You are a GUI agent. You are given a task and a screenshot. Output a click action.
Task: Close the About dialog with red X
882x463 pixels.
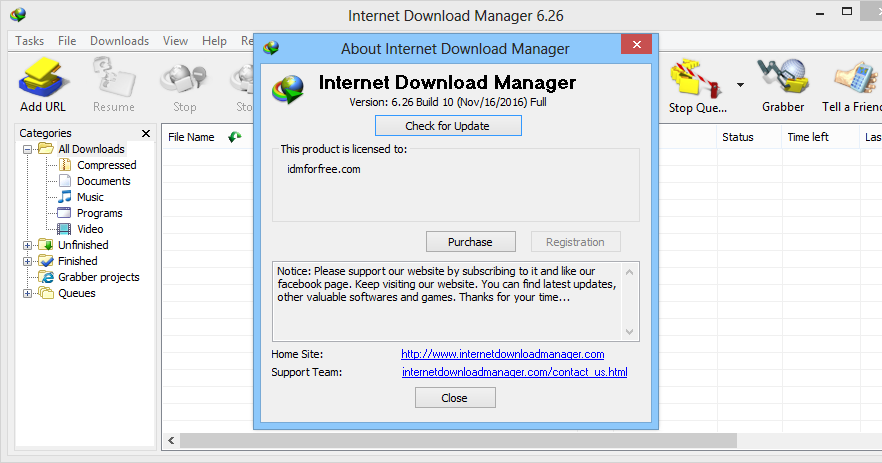click(637, 44)
